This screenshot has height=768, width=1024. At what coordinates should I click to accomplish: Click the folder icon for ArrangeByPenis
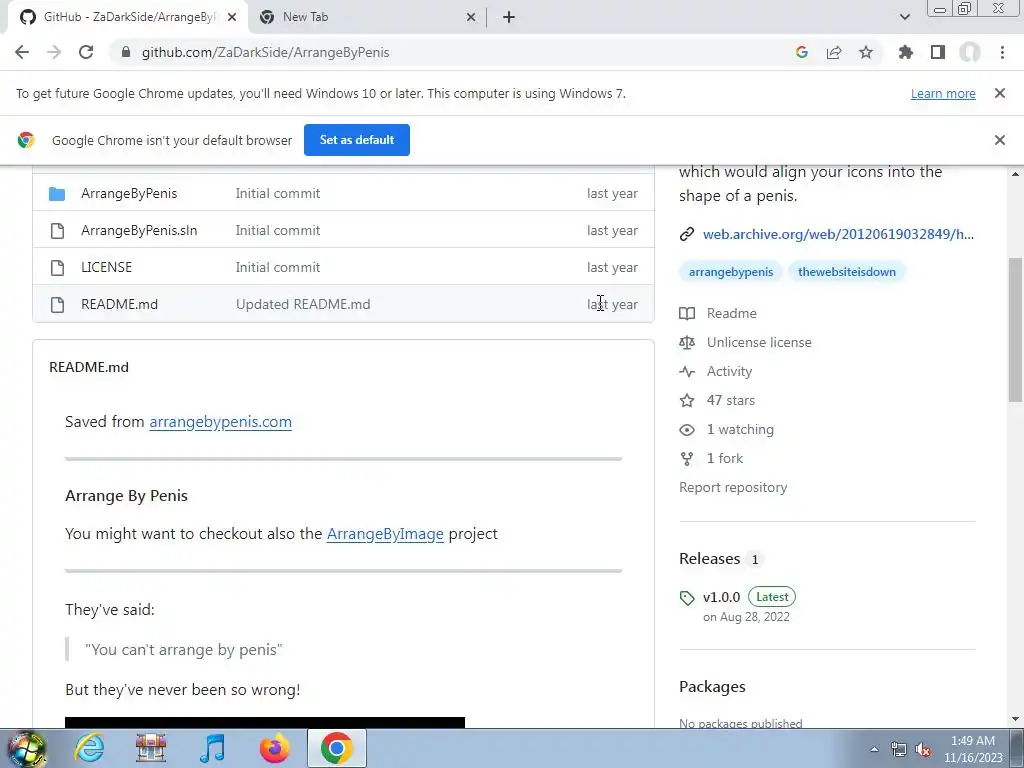tap(57, 193)
